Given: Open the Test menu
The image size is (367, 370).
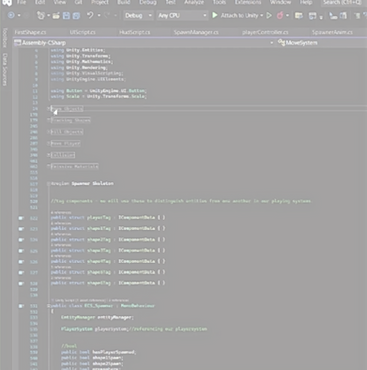Looking at the screenshot, I should point(171,2).
